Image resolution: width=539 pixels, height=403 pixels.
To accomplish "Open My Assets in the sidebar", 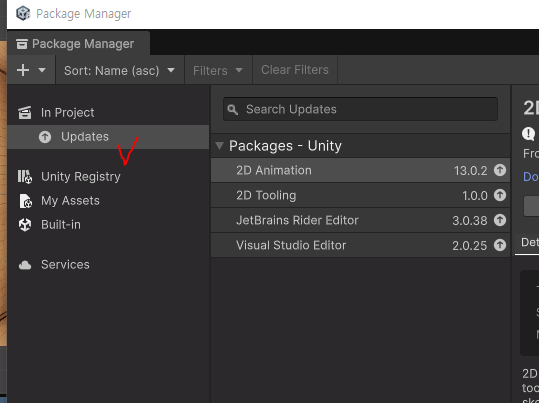I will [108, 201].
